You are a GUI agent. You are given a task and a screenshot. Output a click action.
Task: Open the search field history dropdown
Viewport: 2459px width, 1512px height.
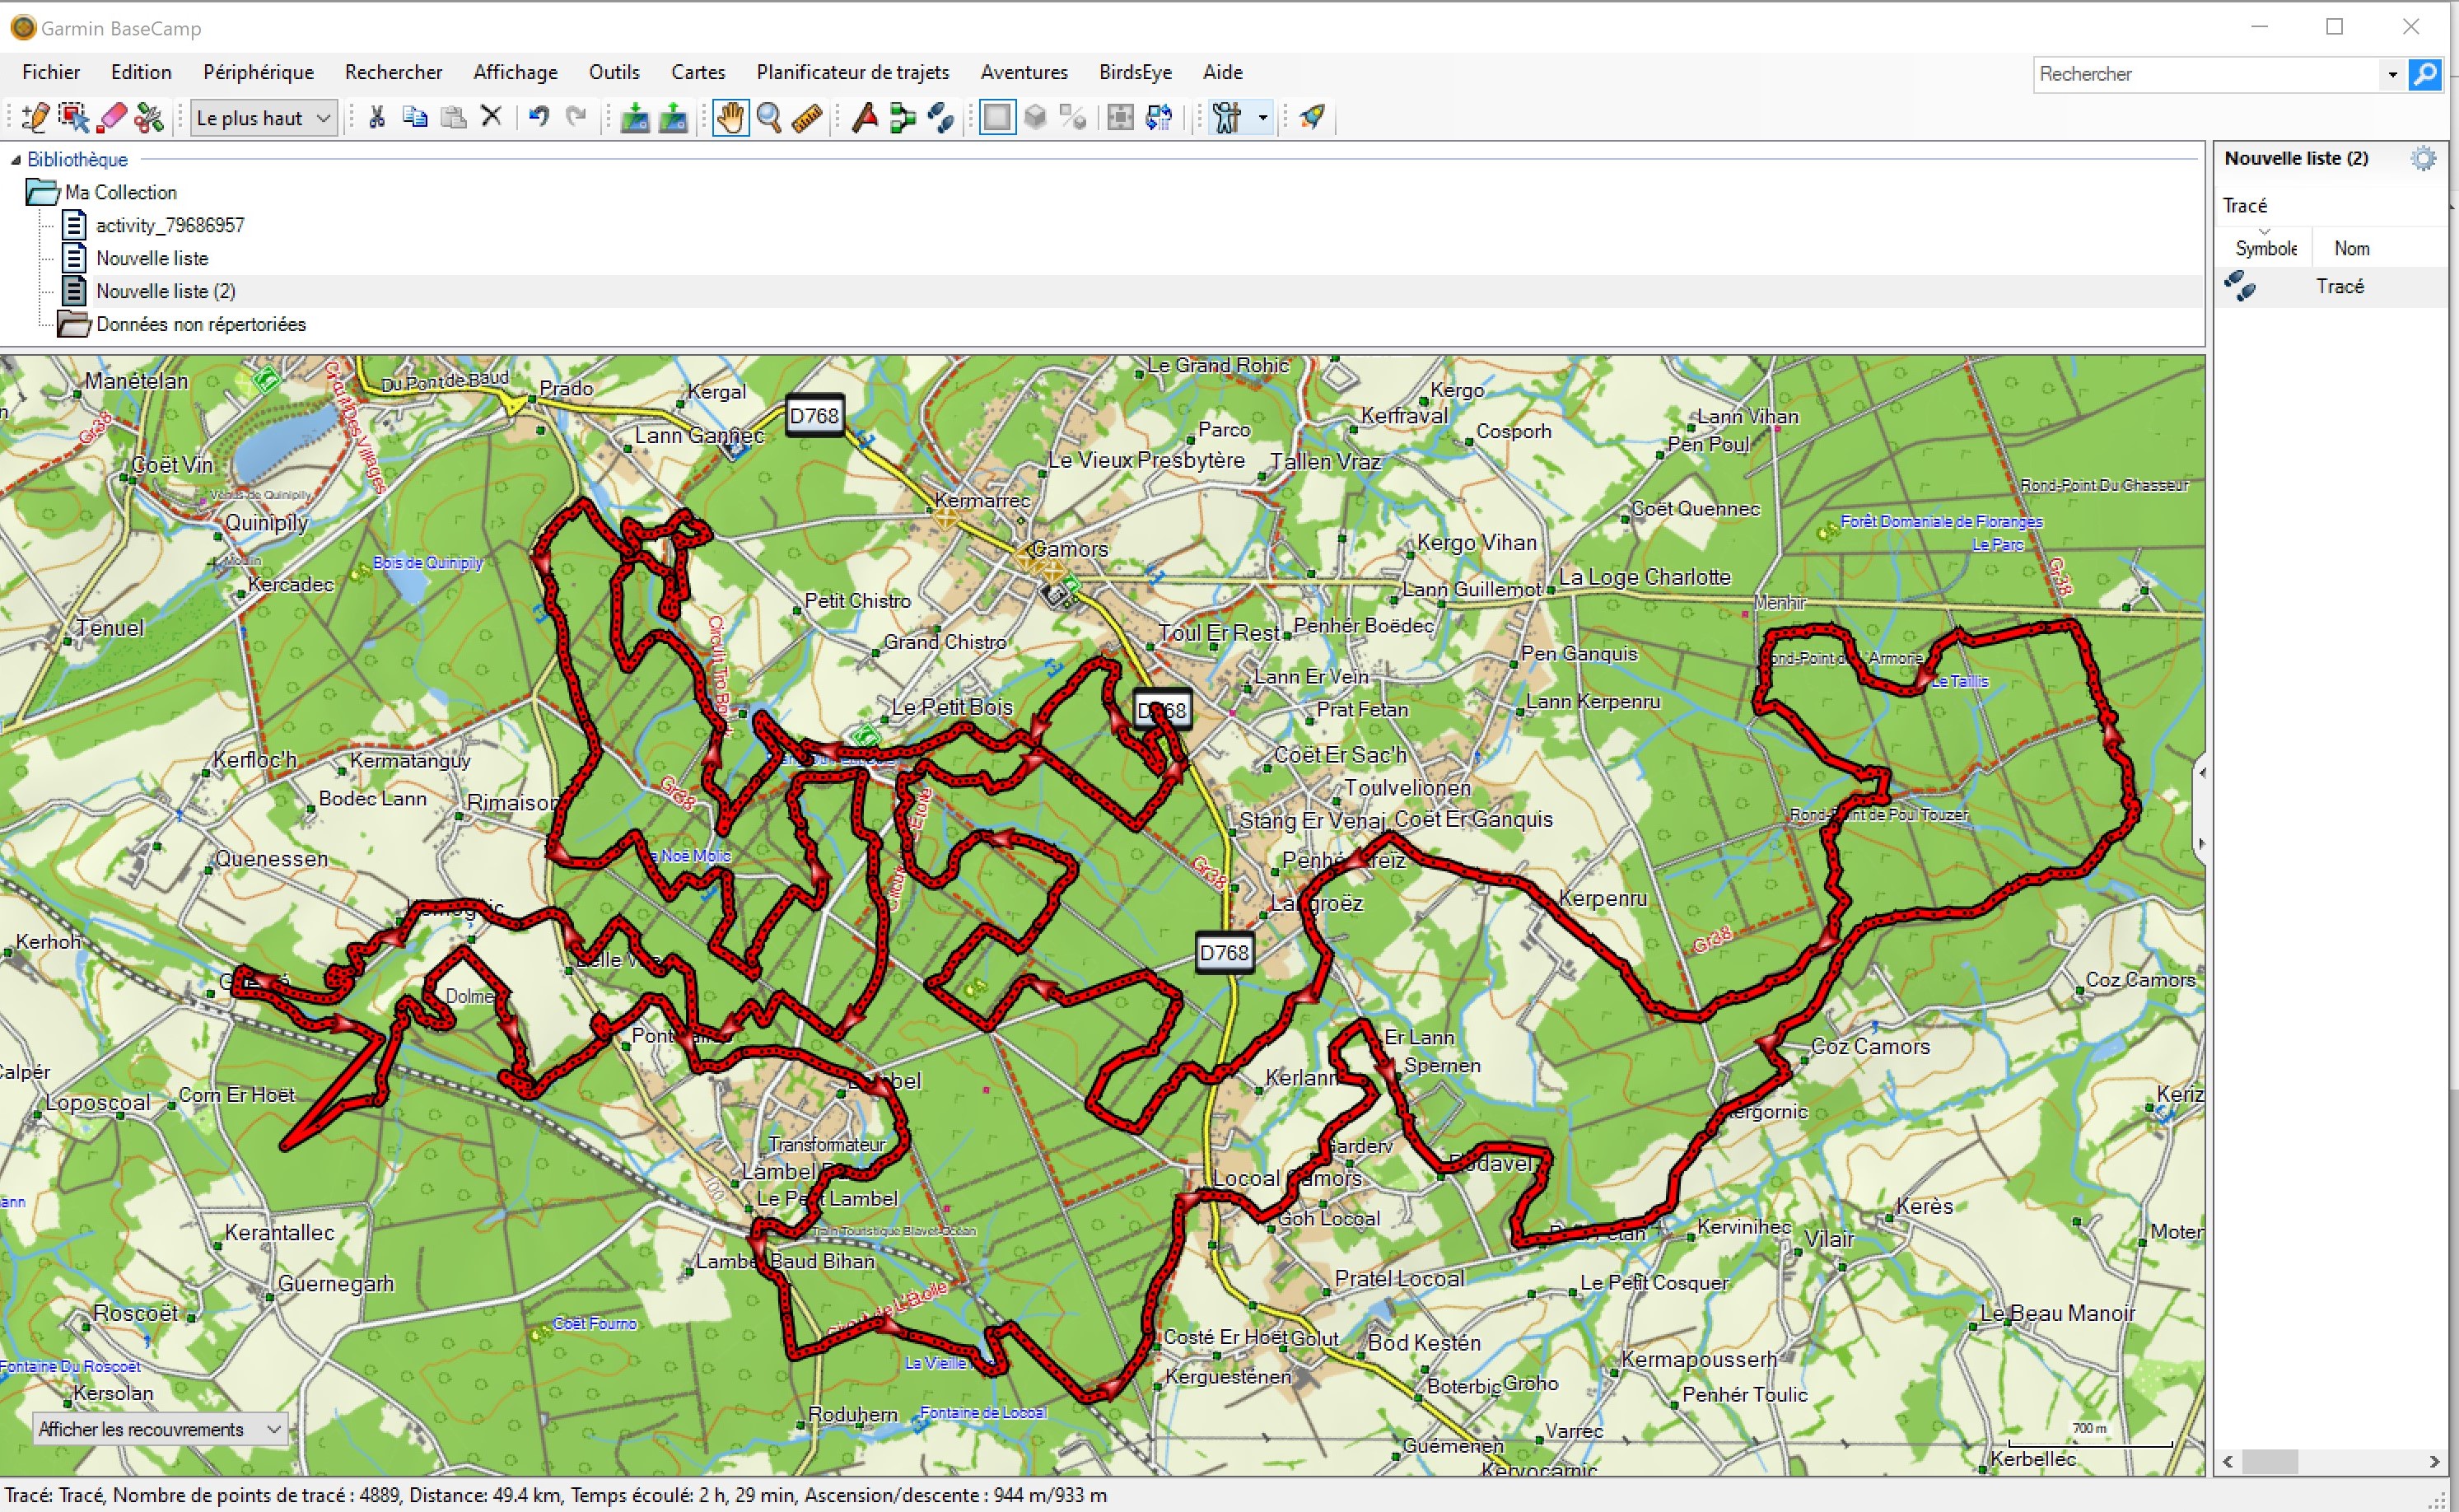[x=2392, y=74]
